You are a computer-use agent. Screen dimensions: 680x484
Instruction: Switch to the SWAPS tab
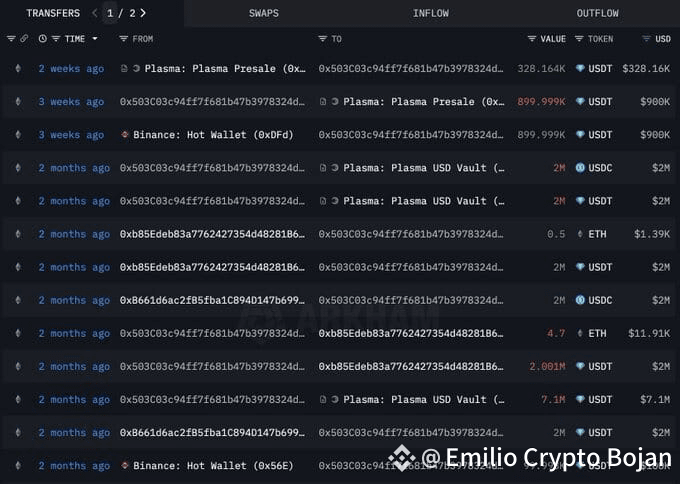[264, 13]
